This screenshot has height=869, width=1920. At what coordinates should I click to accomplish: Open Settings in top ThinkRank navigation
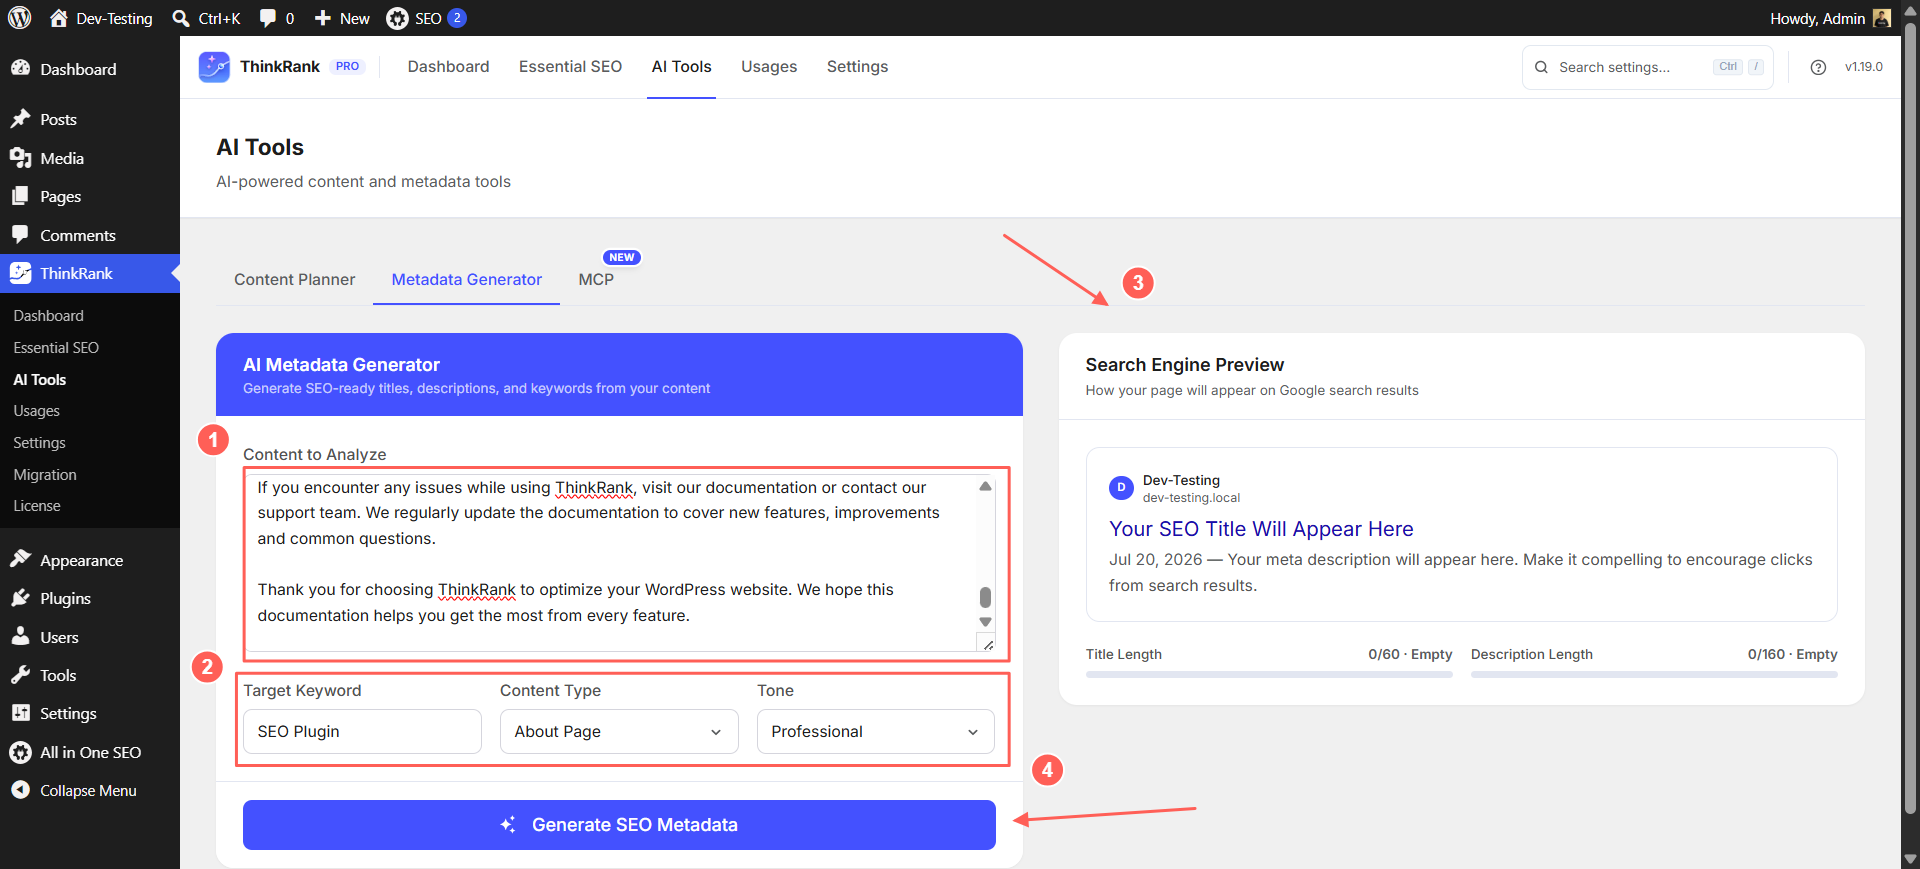click(x=857, y=67)
